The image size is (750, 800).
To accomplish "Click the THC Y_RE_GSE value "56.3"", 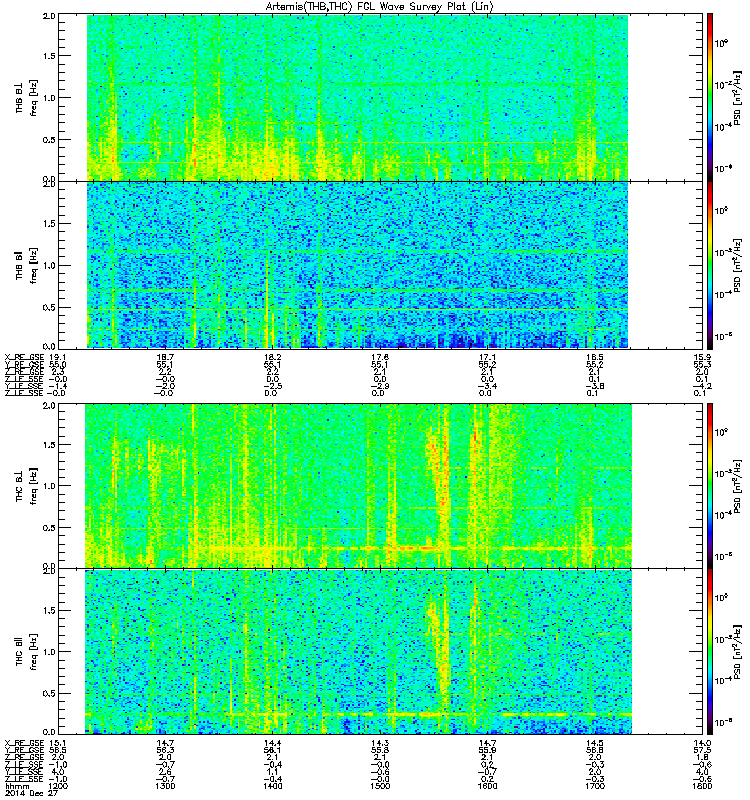I will 165,750.
